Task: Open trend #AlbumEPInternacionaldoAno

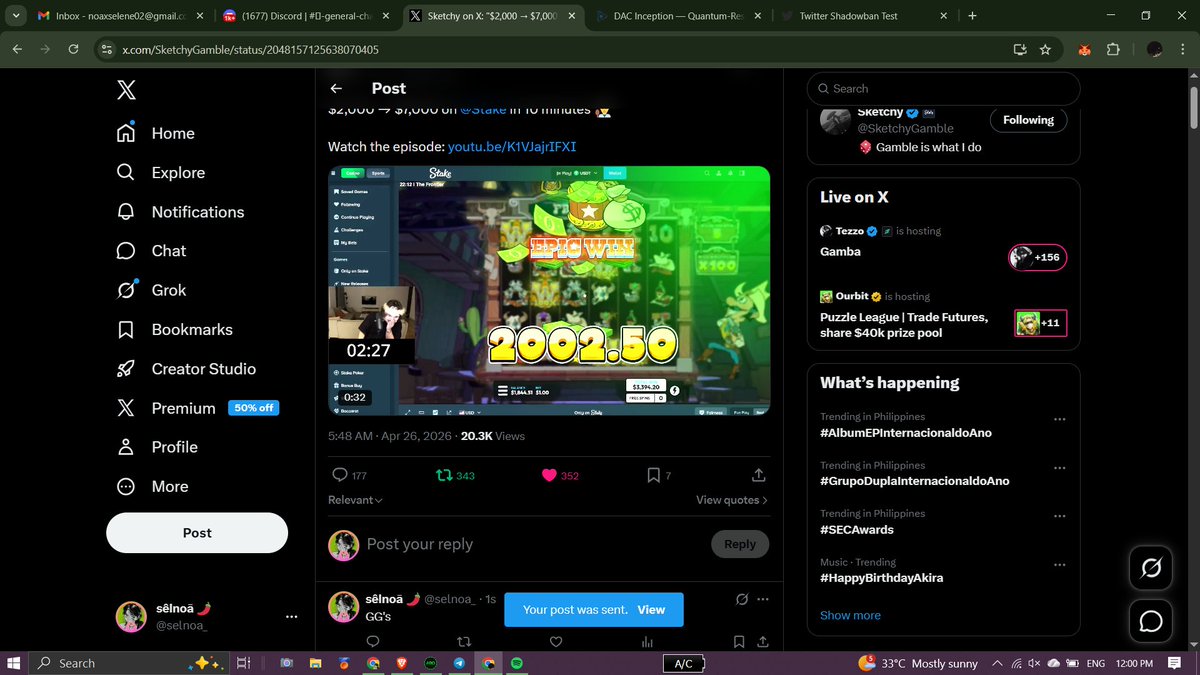Action: [x=906, y=433]
